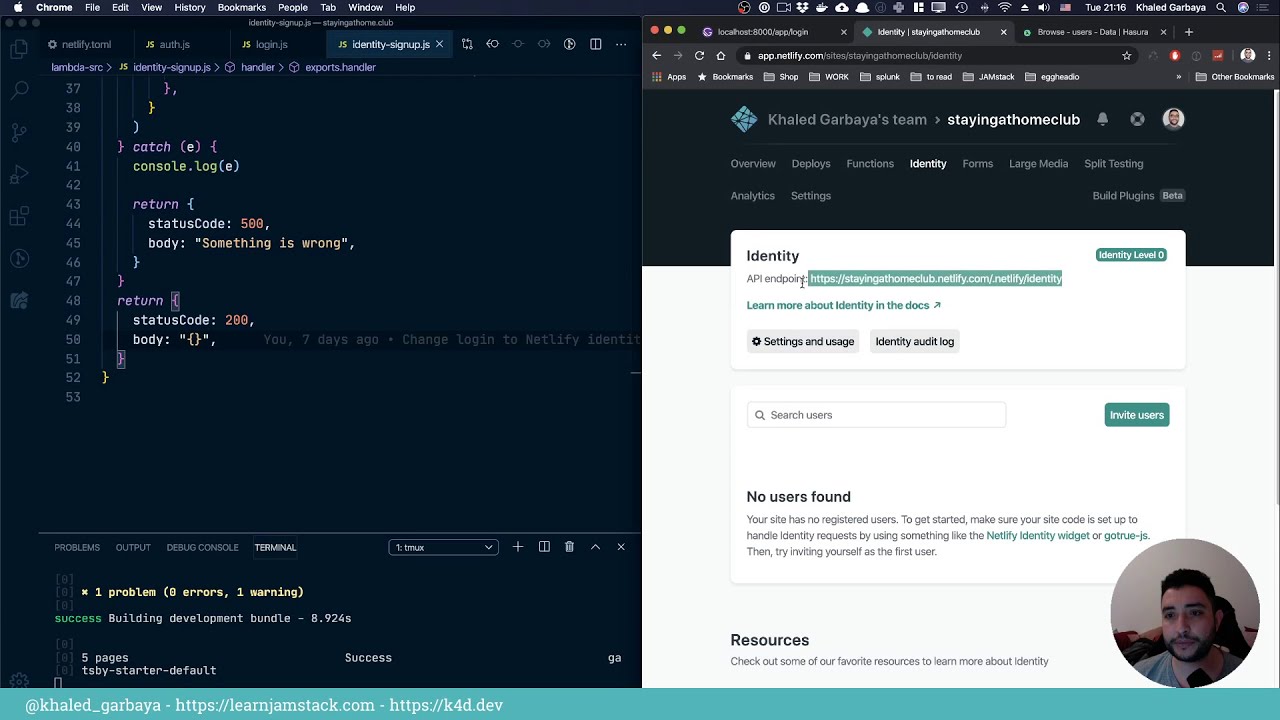Screen dimensions: 1280x720
Task: Open the Explorer view in VS Code
Action: (x=19, y=47)
